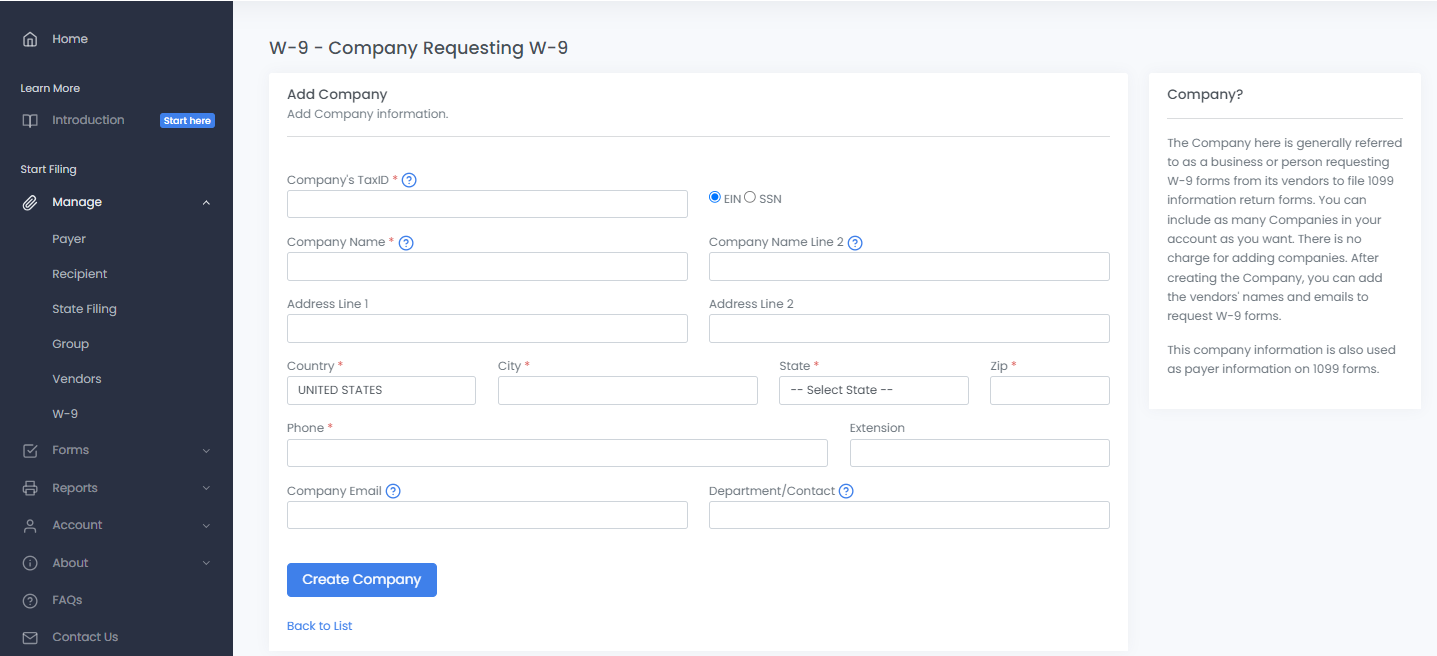Viewport: 1437px width, 656px height.
Task: Click into the Phone input field
Action: [557, 453]
